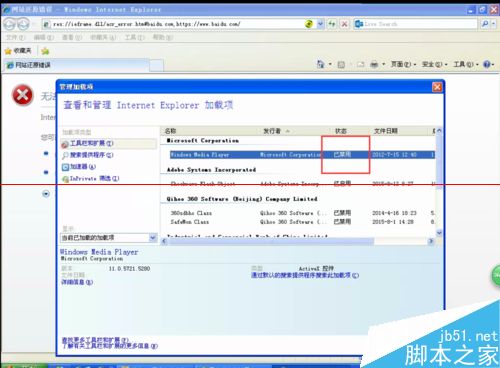Open the 工具(T) menu in menu bar
Screen dimensions: 500x368
(135, 37)
